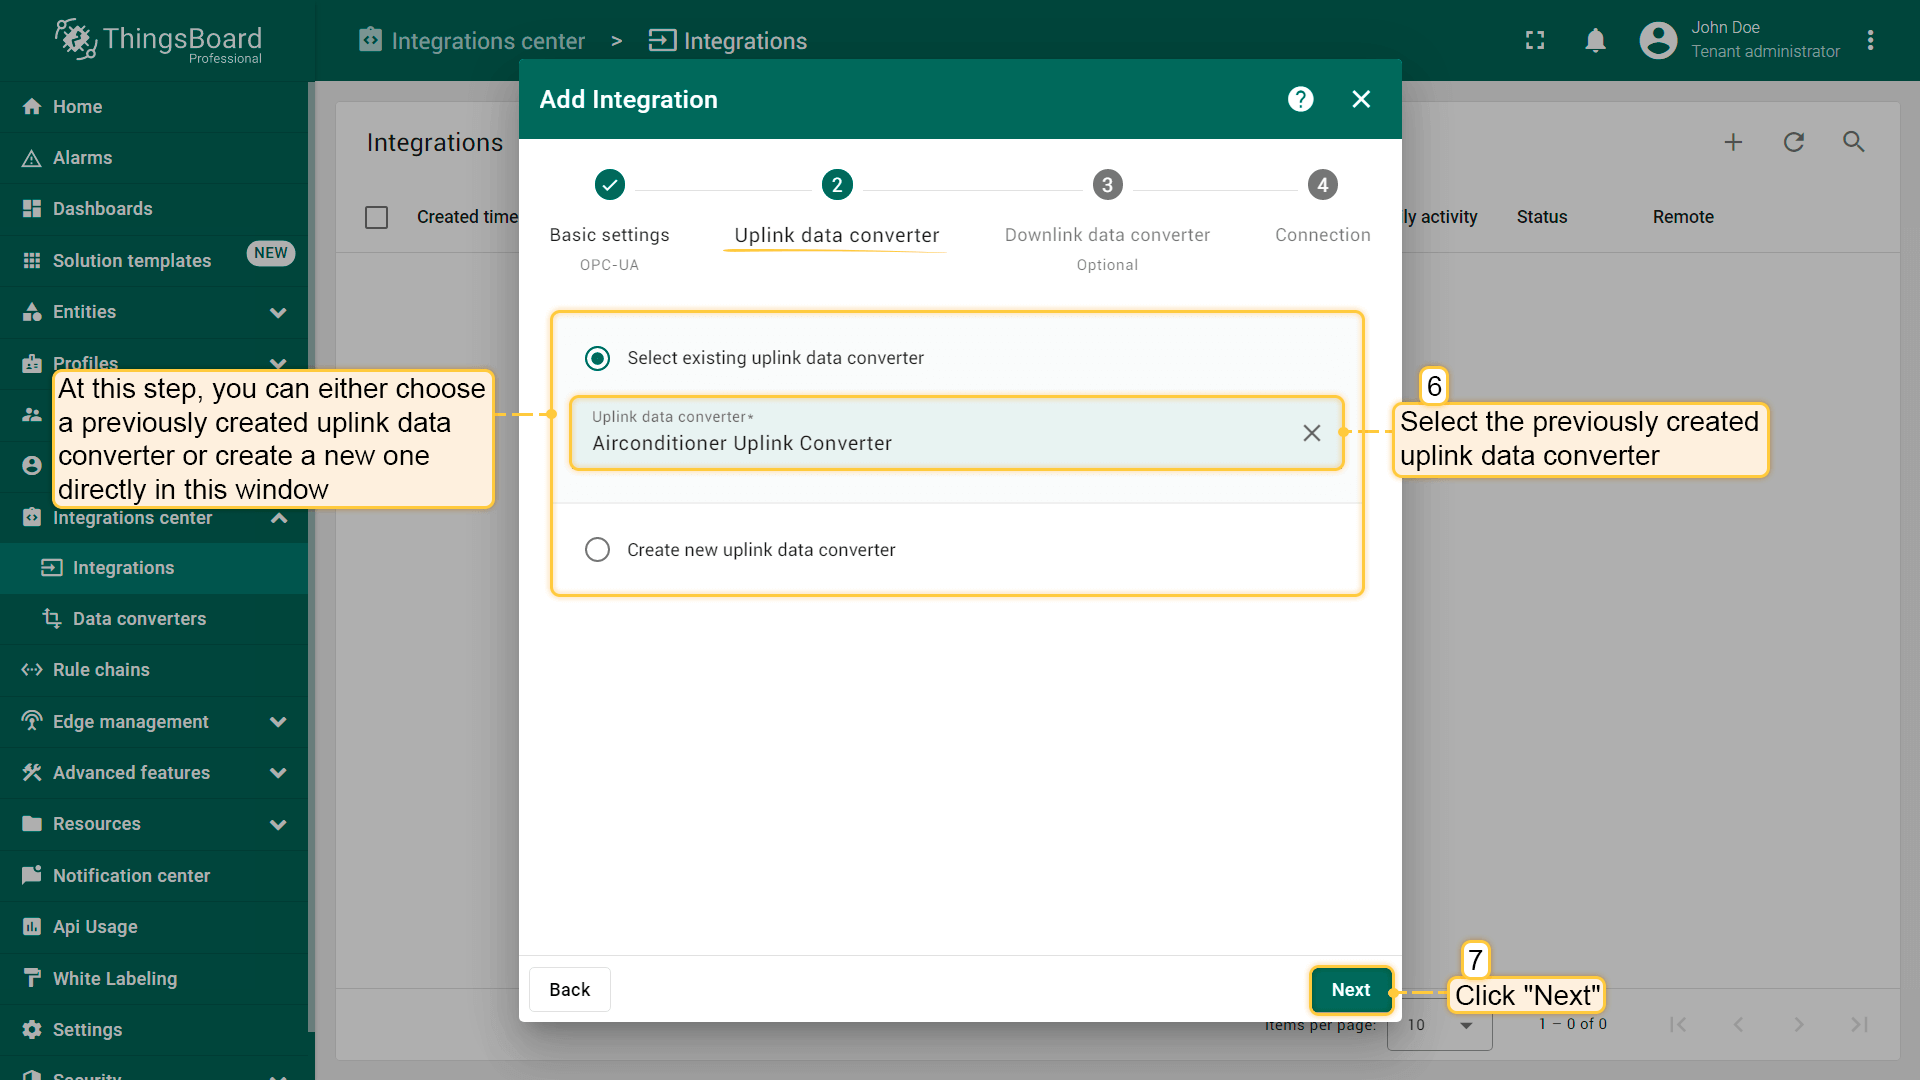Open search in integrations table
Screen dimensions: 1920x1080
[x=1853, y=142]
